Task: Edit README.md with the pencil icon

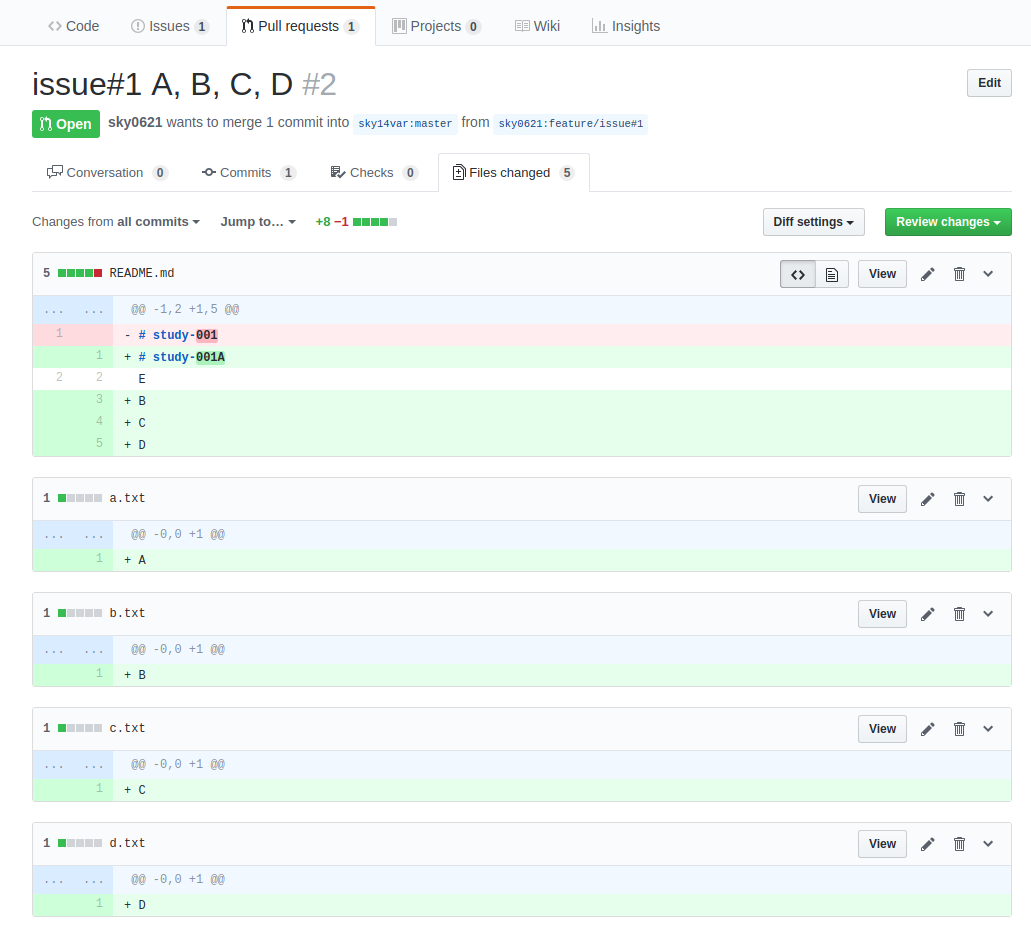Action: point(927,274)
